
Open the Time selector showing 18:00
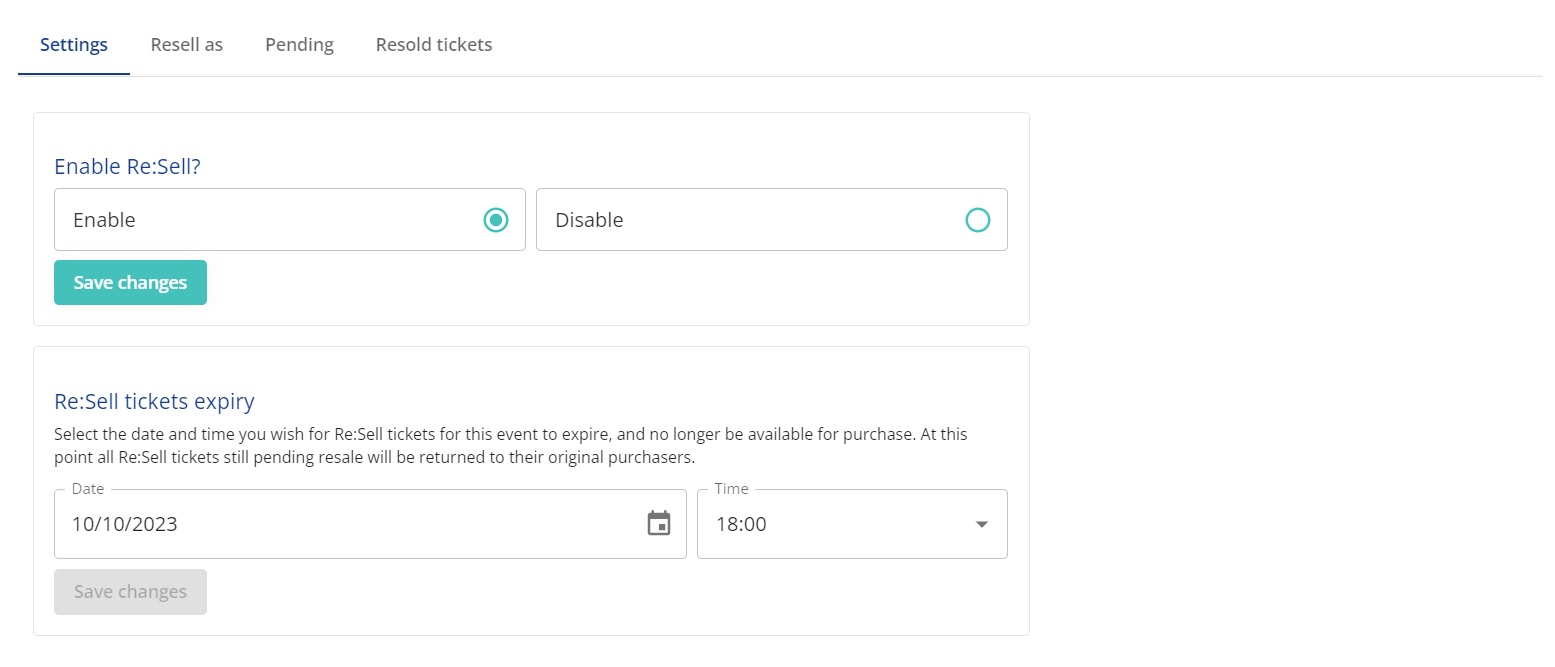(x=852, y=524)
